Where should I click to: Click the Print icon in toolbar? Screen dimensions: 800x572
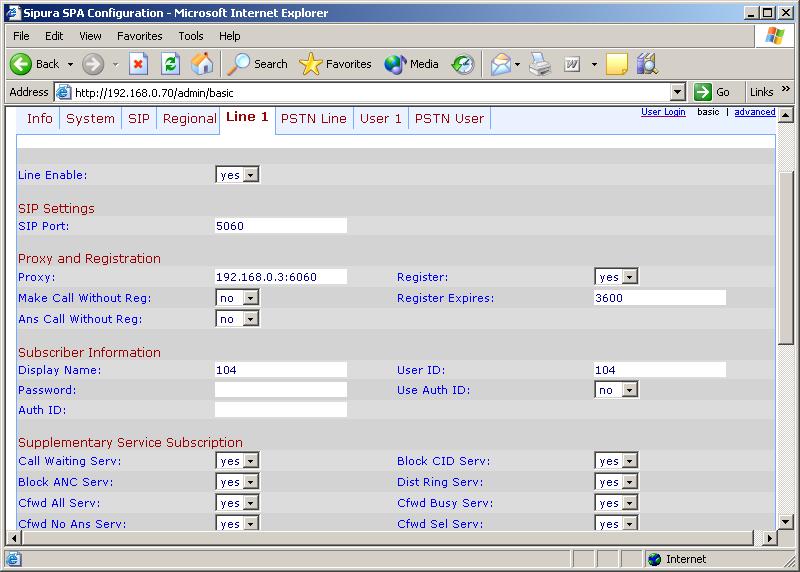tap(540, 64)
